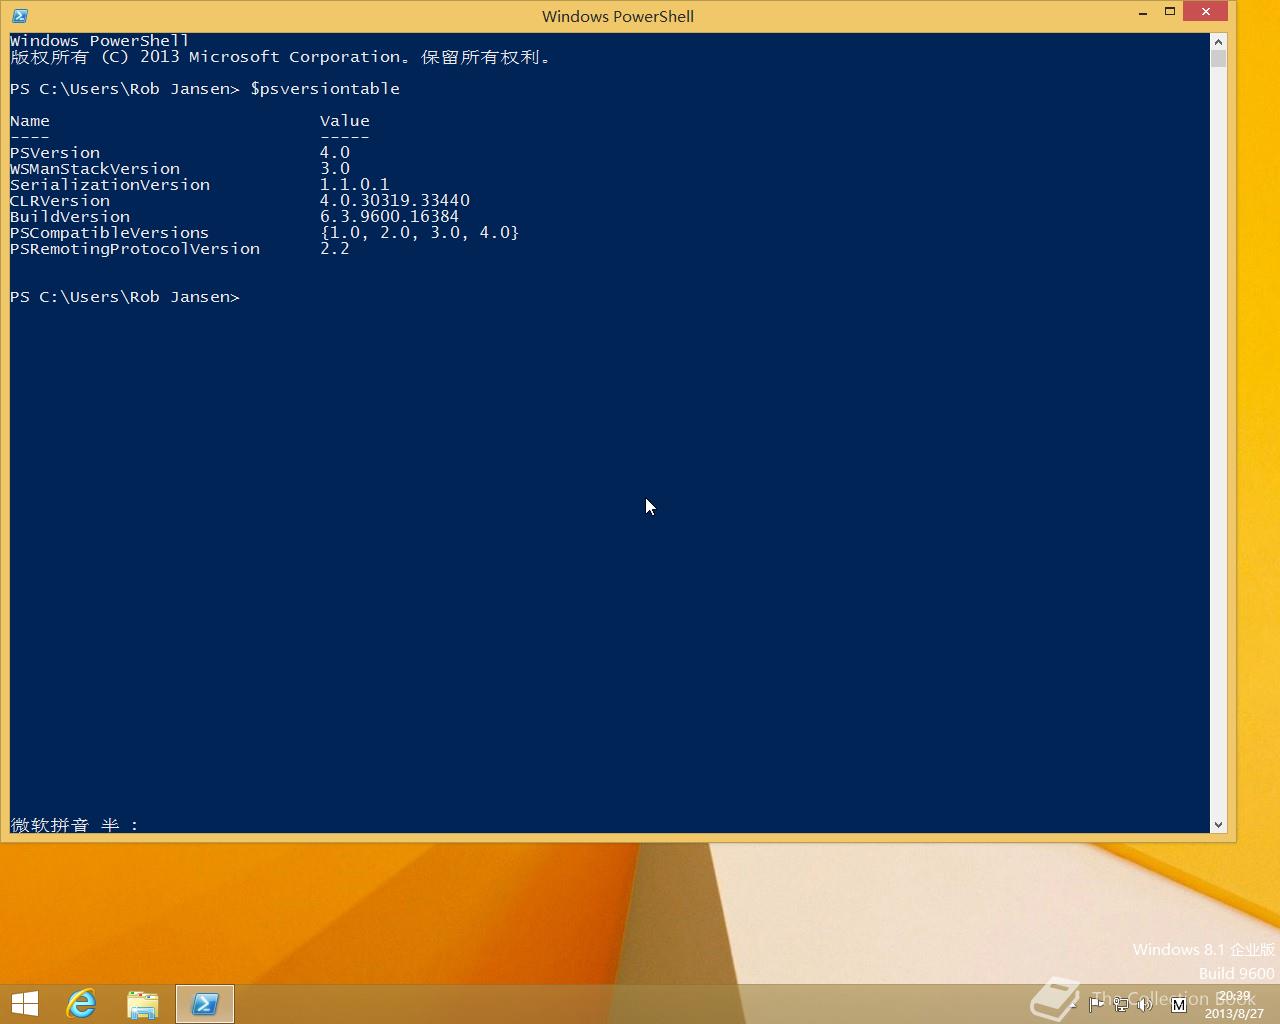Click the Value column header

345,121
